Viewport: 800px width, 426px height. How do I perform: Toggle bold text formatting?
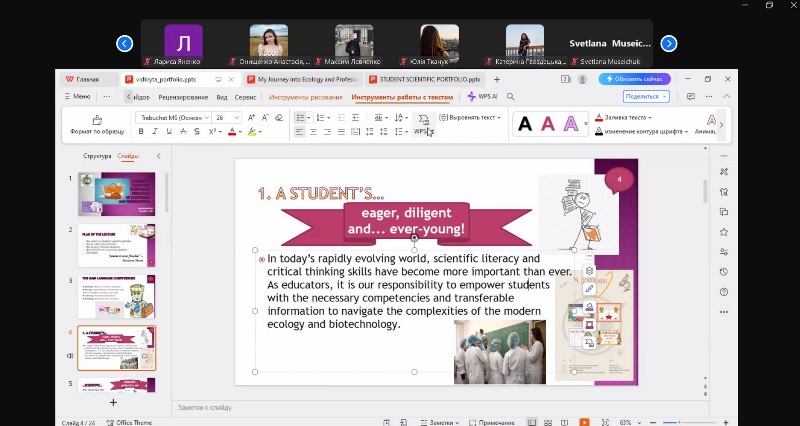139,132
